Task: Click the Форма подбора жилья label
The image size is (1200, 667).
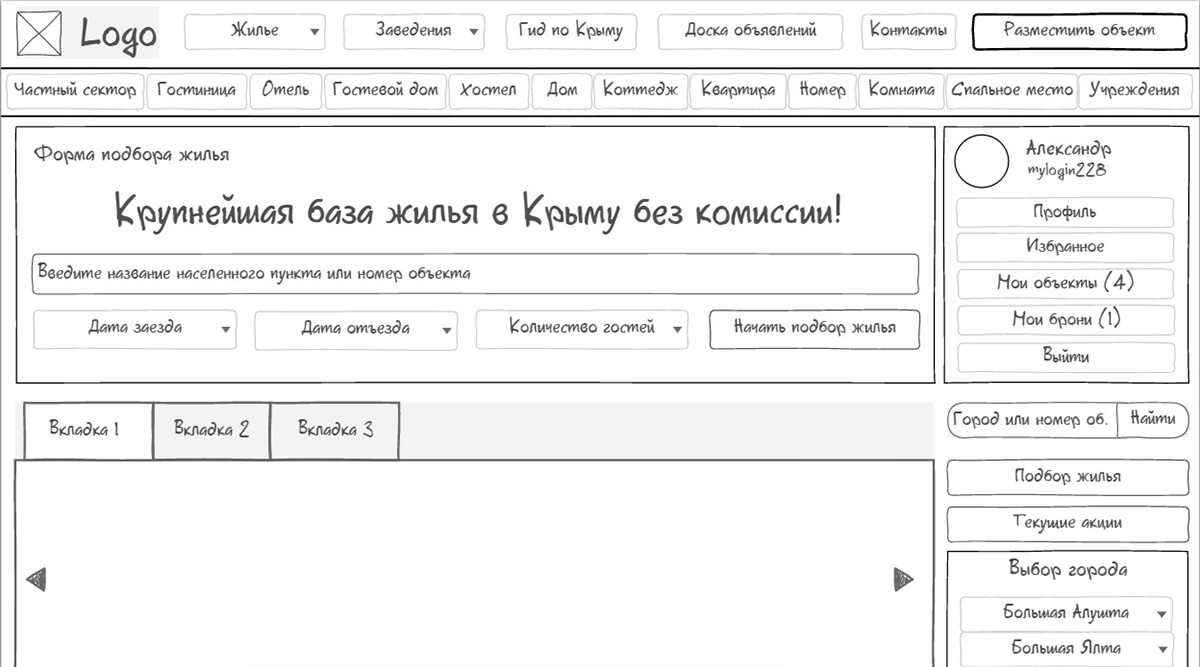Action: tap(132, 155)
